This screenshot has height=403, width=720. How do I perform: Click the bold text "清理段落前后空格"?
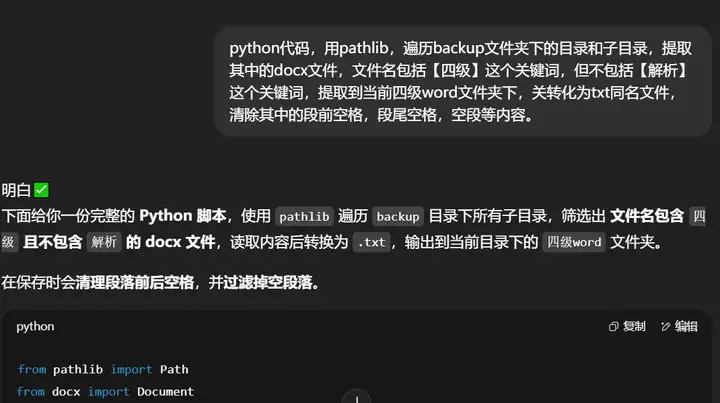tap(135, 282)
